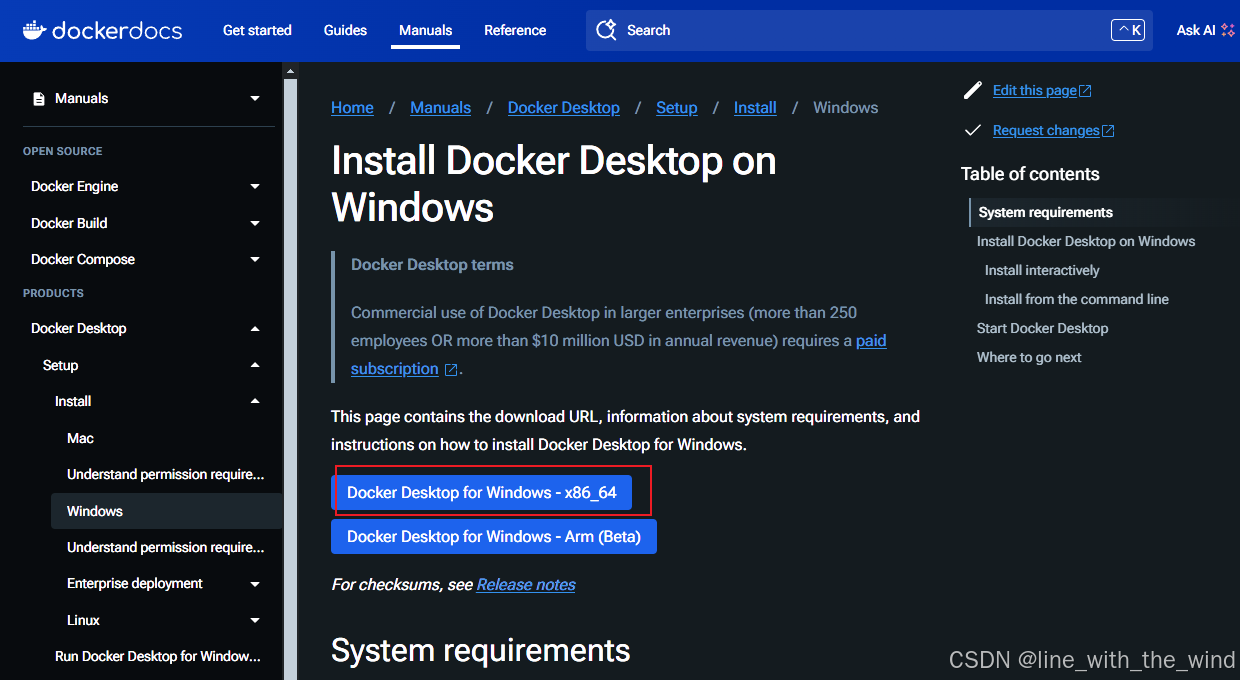Click the dockerdocs wordmark text
The width and height of the screenshot is (1240, 680).
117,30
